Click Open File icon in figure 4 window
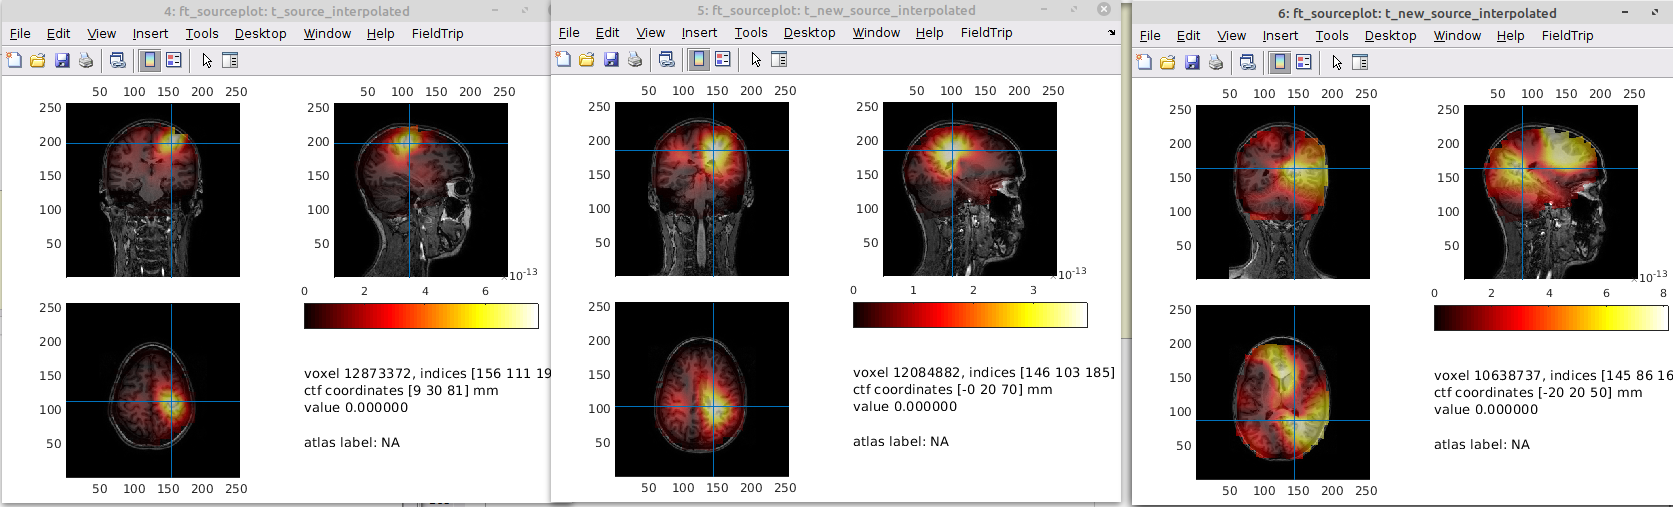Screen dimensions: 1673x507 tap(38, 61)
